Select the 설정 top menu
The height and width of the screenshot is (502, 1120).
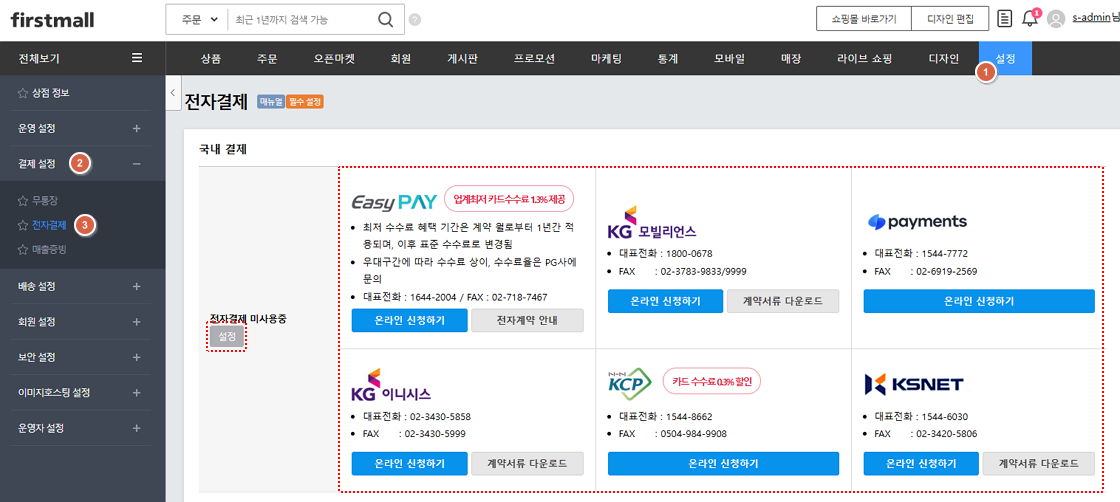tap(1005, 59)
